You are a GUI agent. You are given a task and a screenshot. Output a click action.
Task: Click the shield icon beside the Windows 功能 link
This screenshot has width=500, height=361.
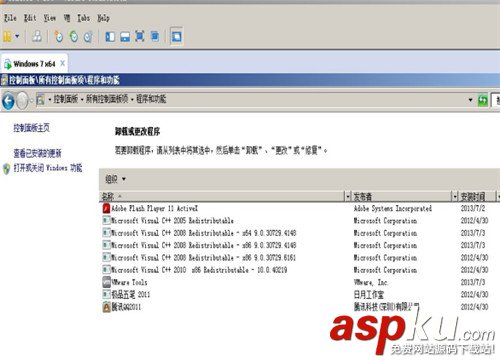[x=6, y=169]
